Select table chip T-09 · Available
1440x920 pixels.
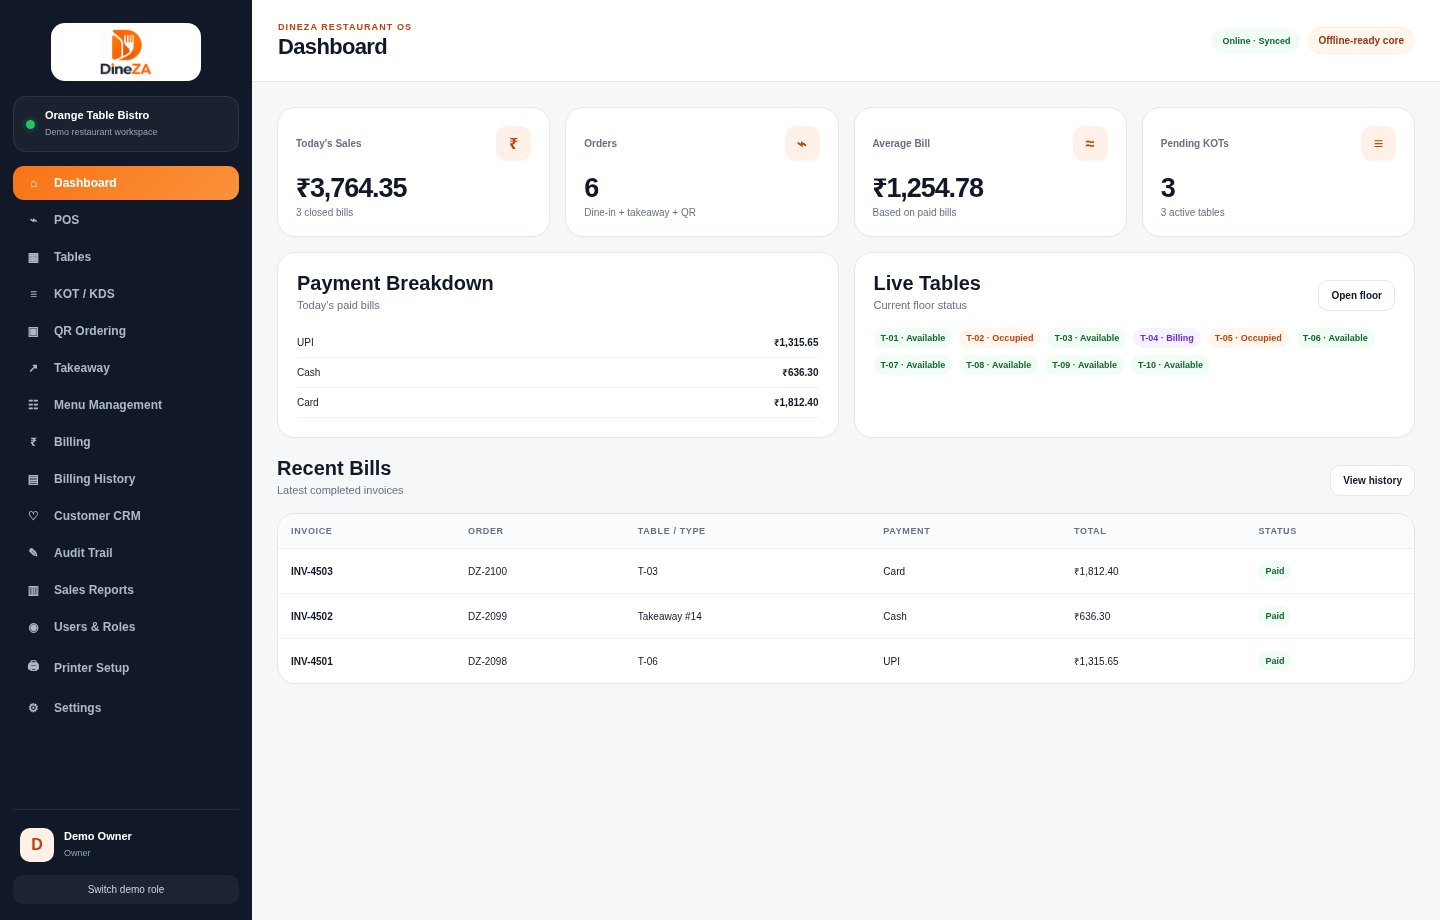pyautogui.click(x=1084, y=365)
